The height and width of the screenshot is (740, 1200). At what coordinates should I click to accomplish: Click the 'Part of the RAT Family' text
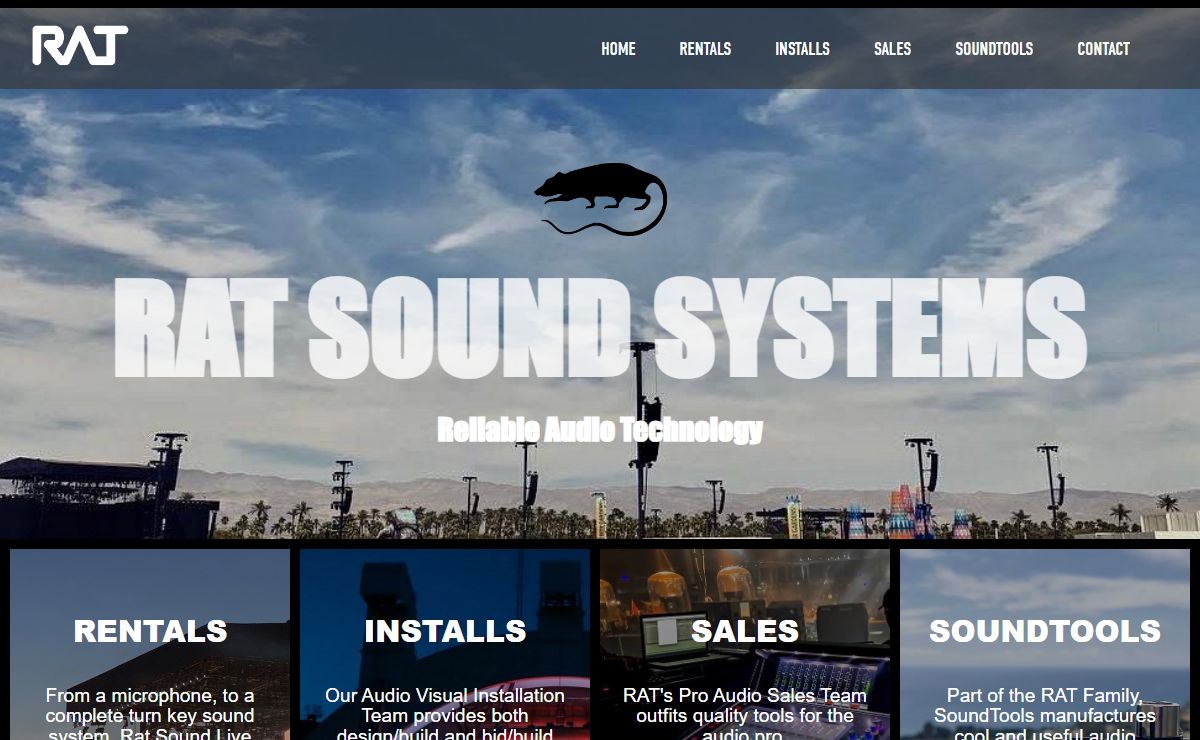pyautogui.click(x=1045, y=715)
